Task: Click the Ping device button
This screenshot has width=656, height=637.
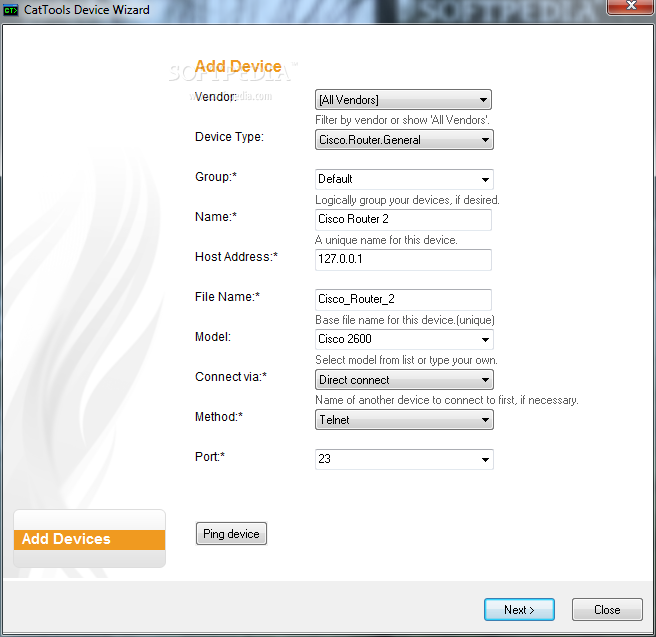Action: (231, 534)
